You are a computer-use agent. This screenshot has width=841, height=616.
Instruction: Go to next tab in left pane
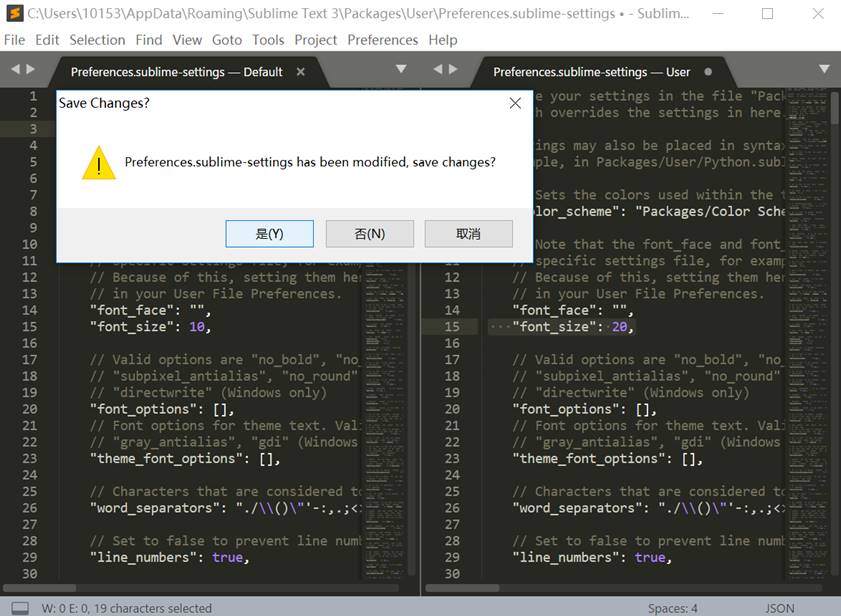pos(31,69)
